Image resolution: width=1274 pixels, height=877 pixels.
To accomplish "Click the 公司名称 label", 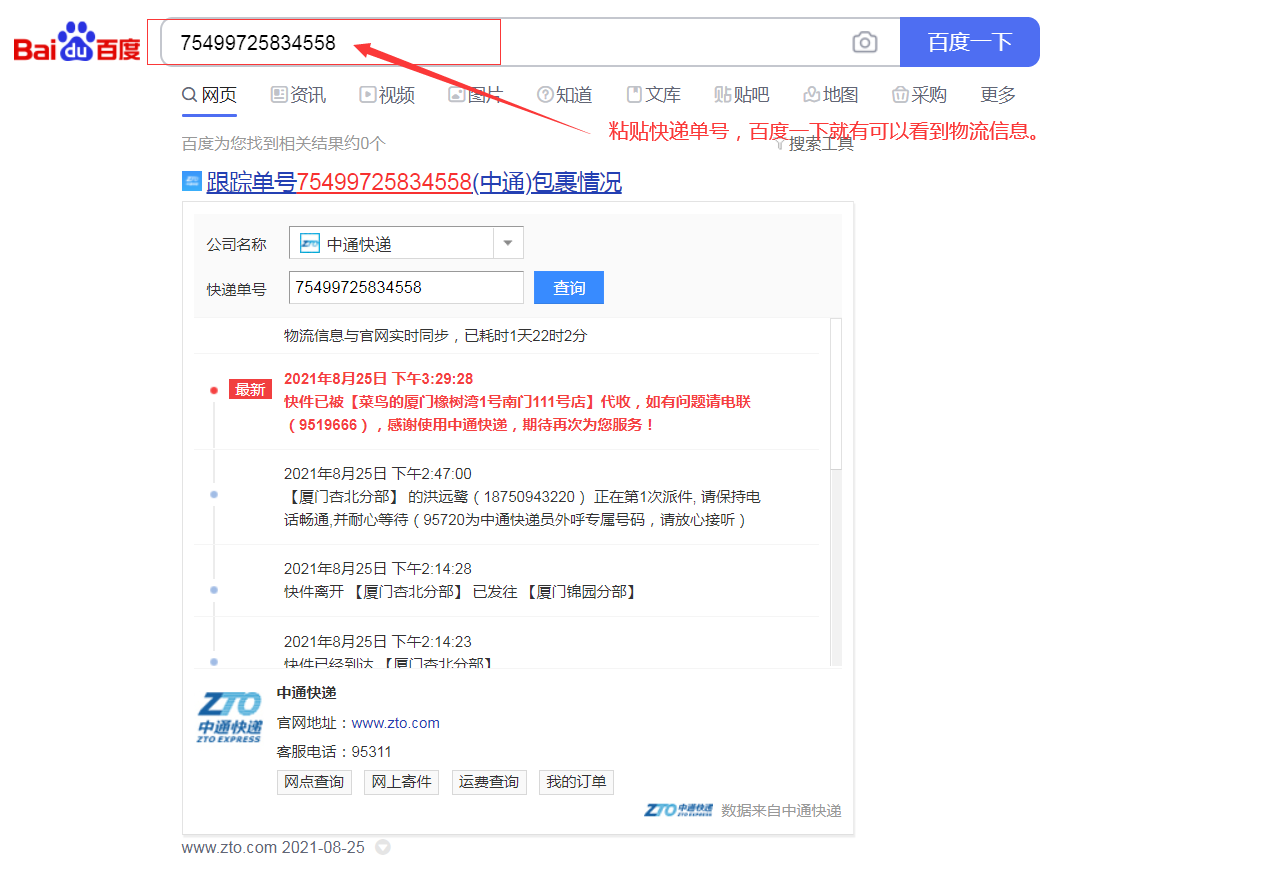I will pos(237,244).
